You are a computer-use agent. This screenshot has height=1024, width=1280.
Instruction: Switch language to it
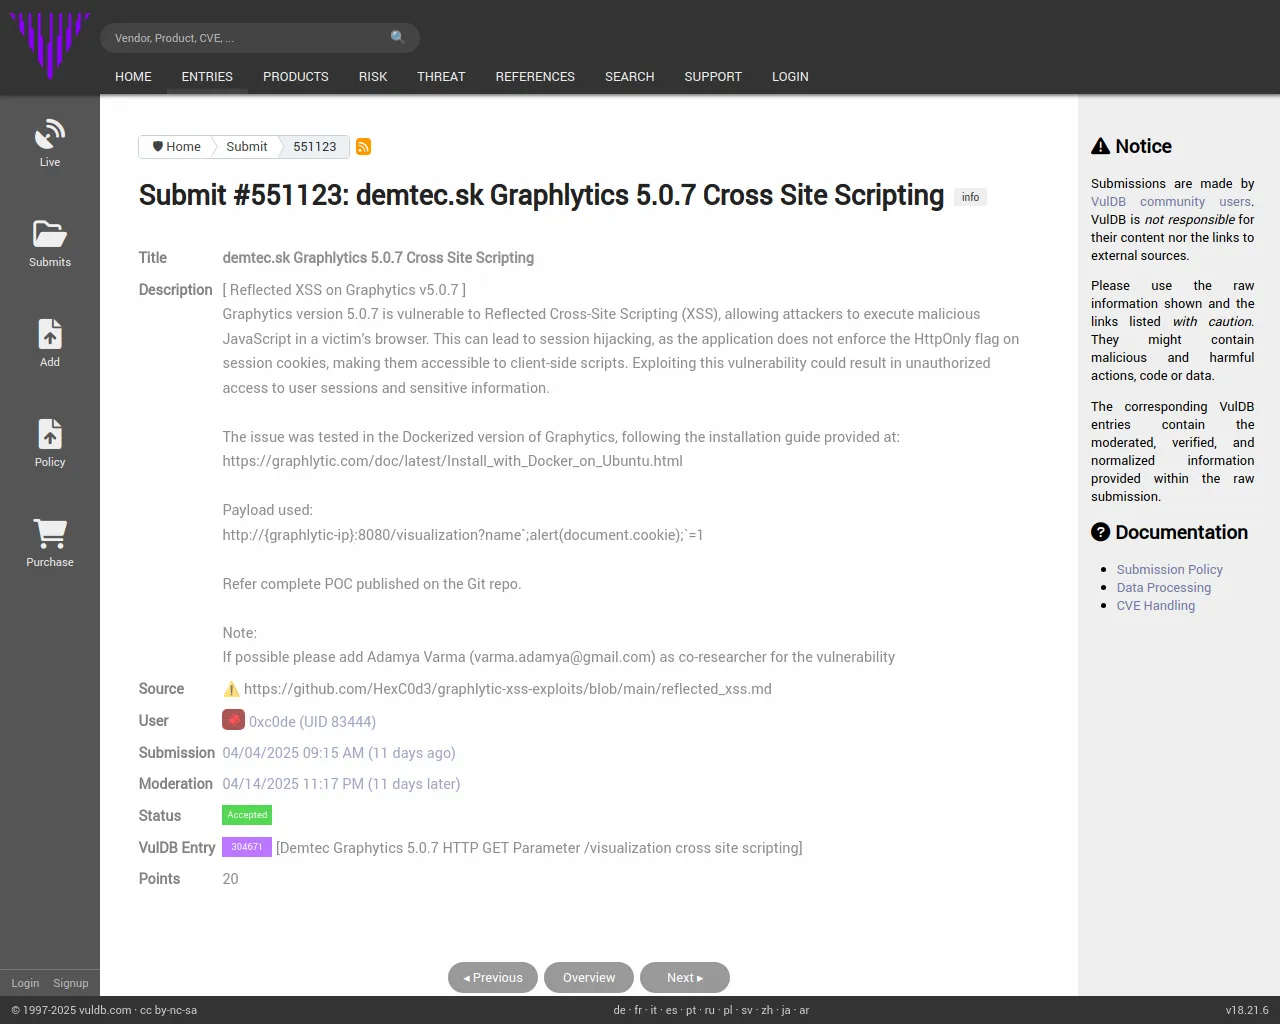point(654,1010)
